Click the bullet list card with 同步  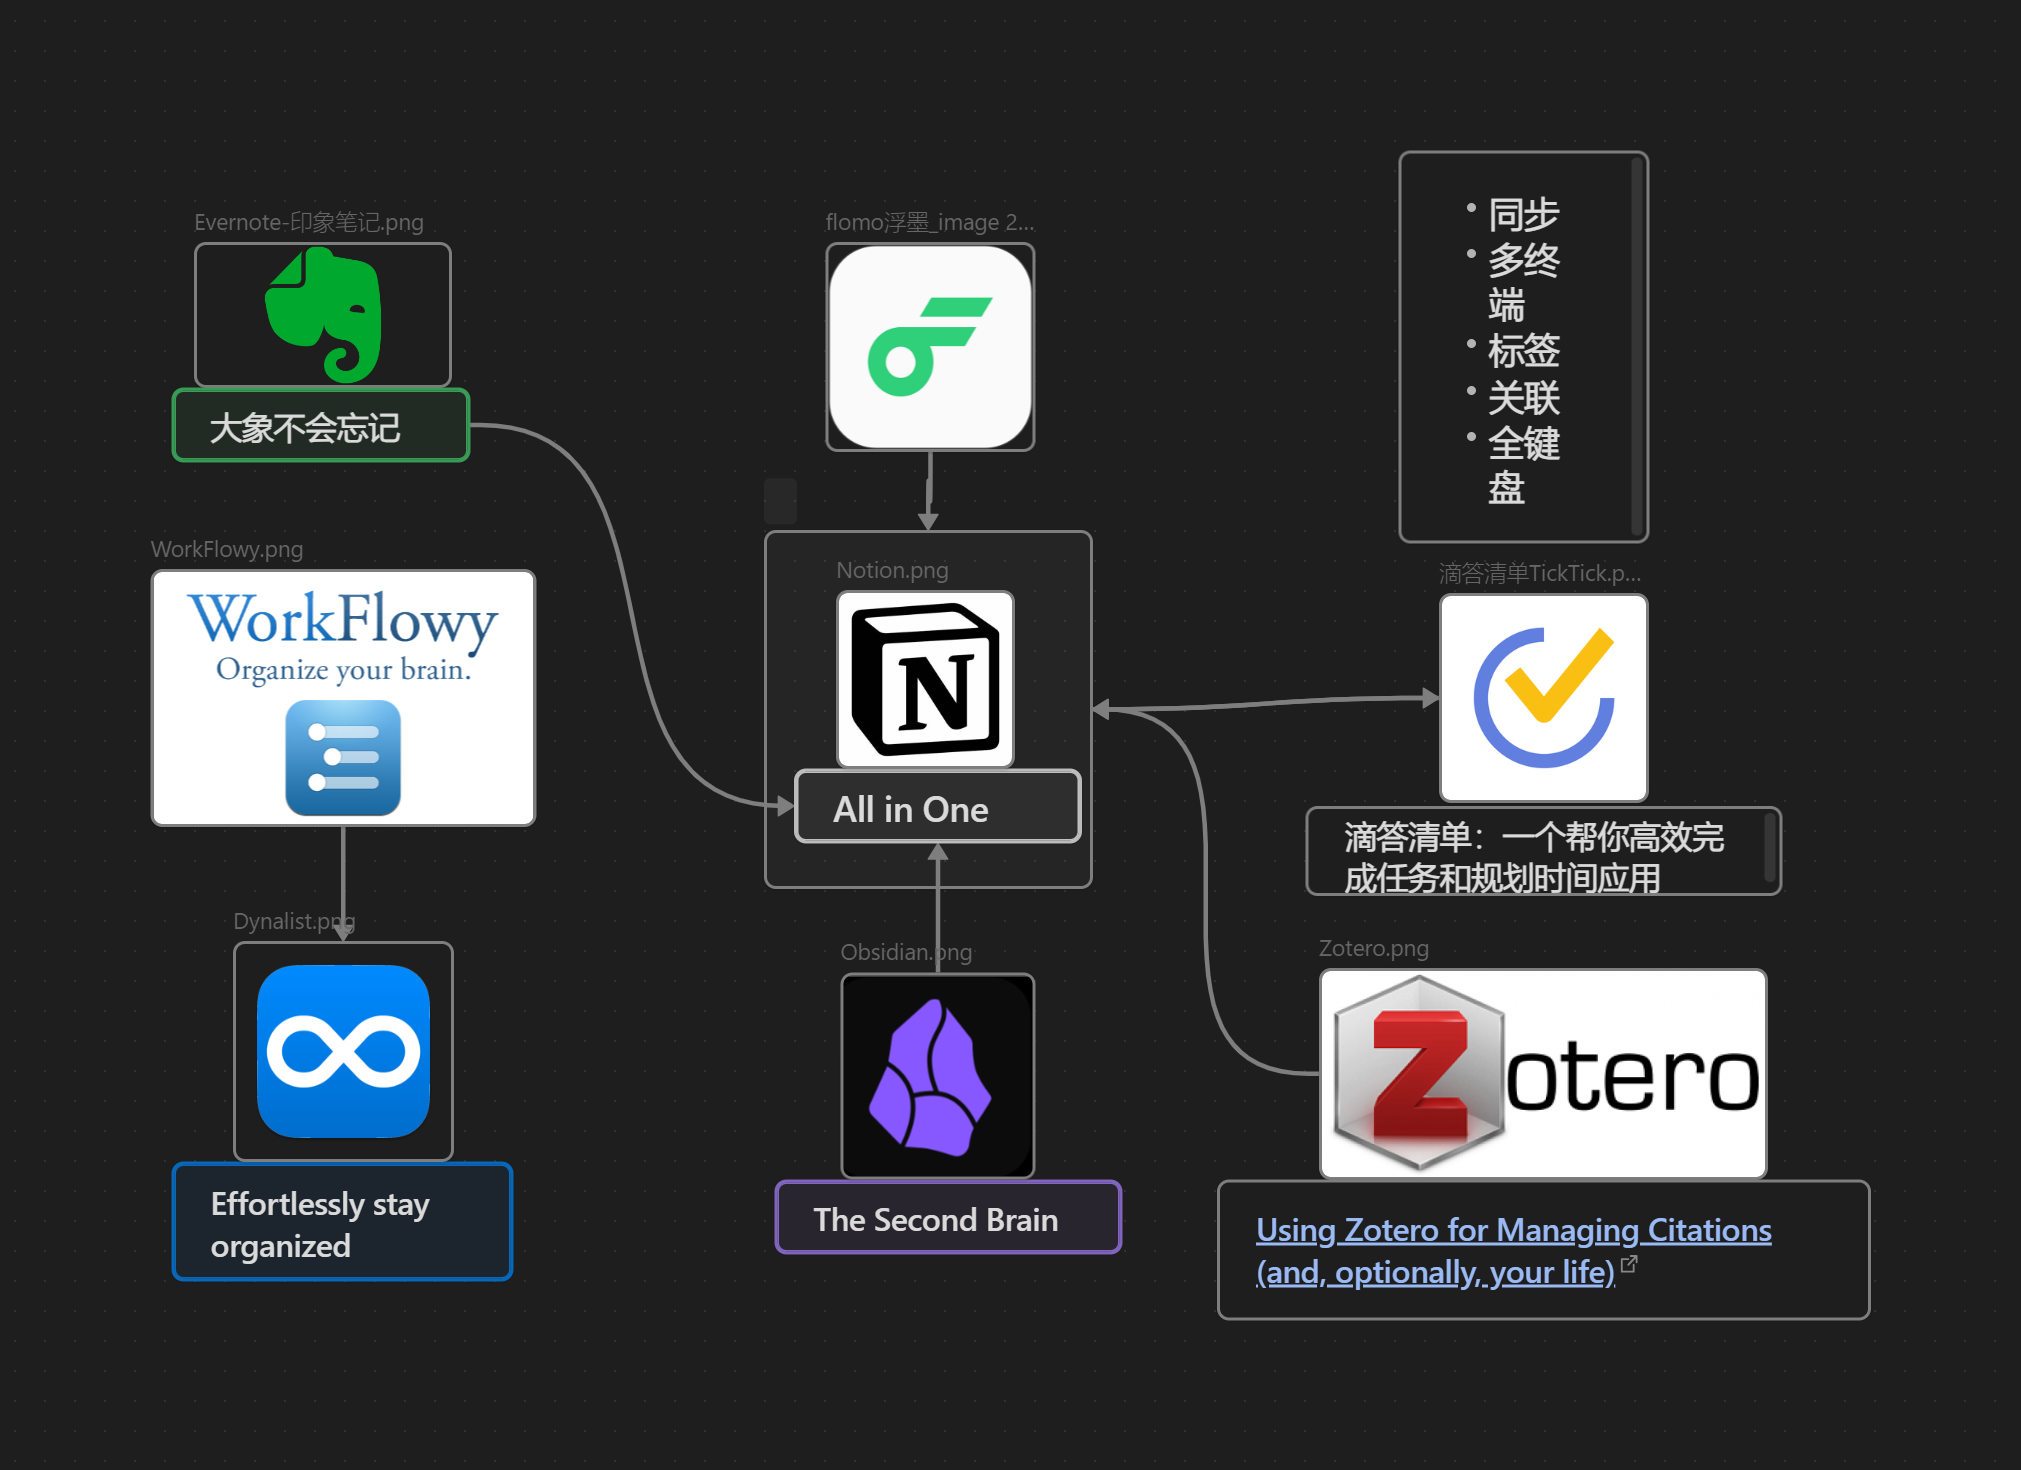click(x=1515, y=347)
